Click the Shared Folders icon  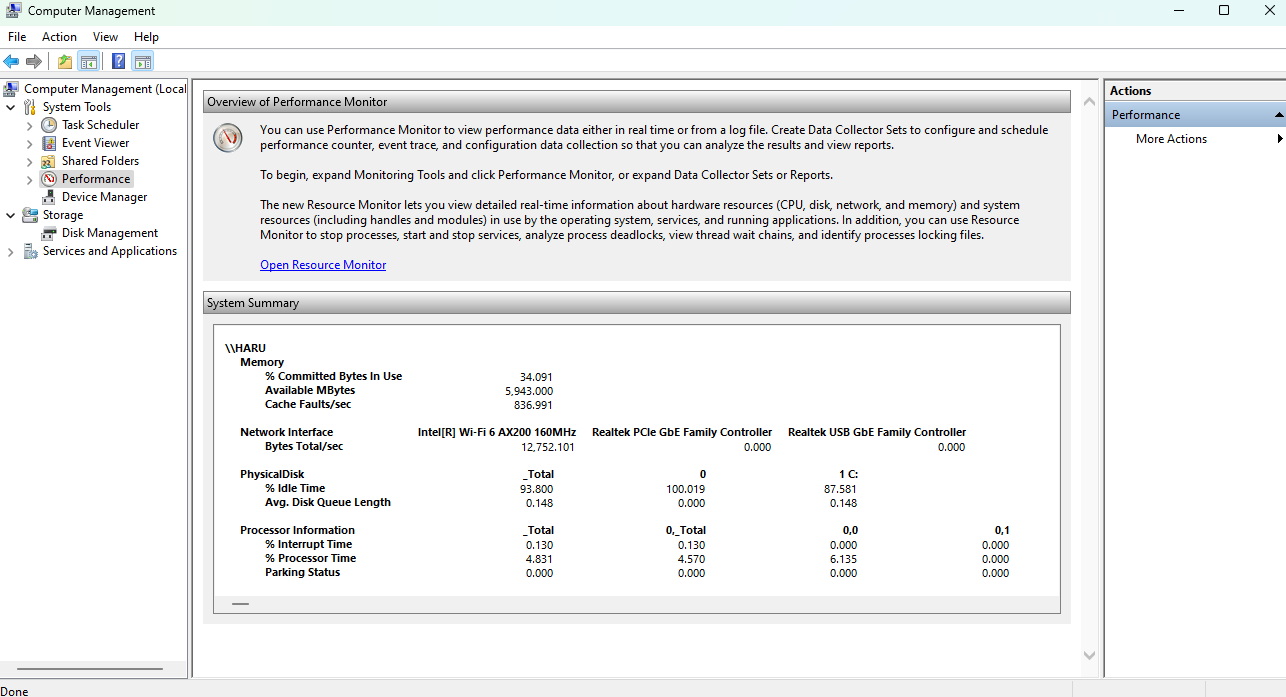49,161
